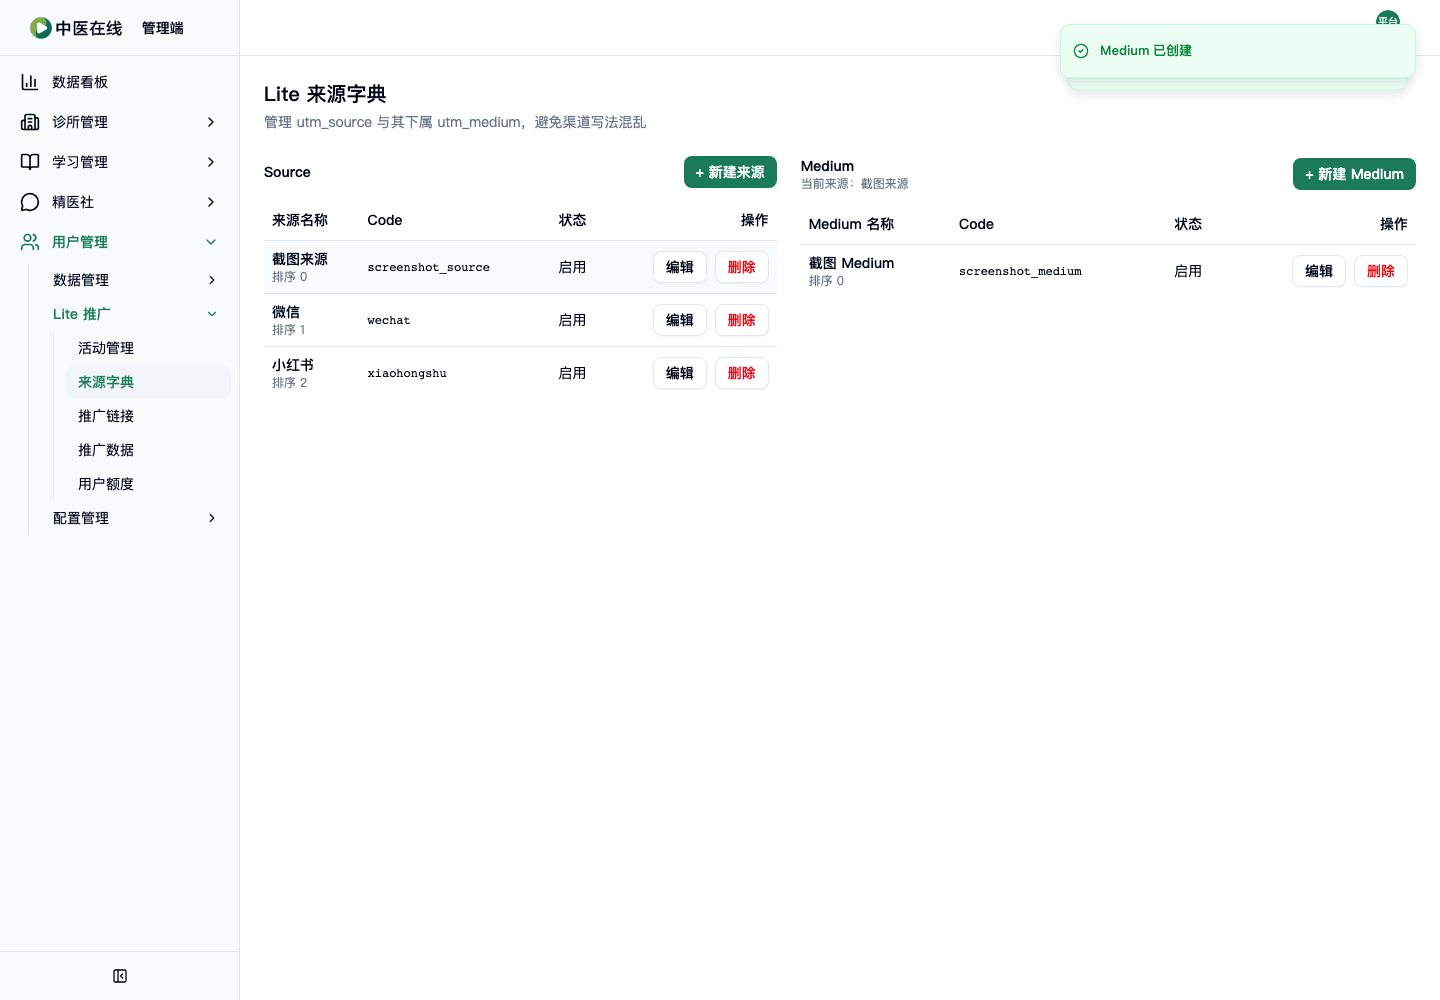Viewport: 1440px width, 1000px height.
Task: Click the + 新建 Medium button
Action: (x=1354, y=174)
